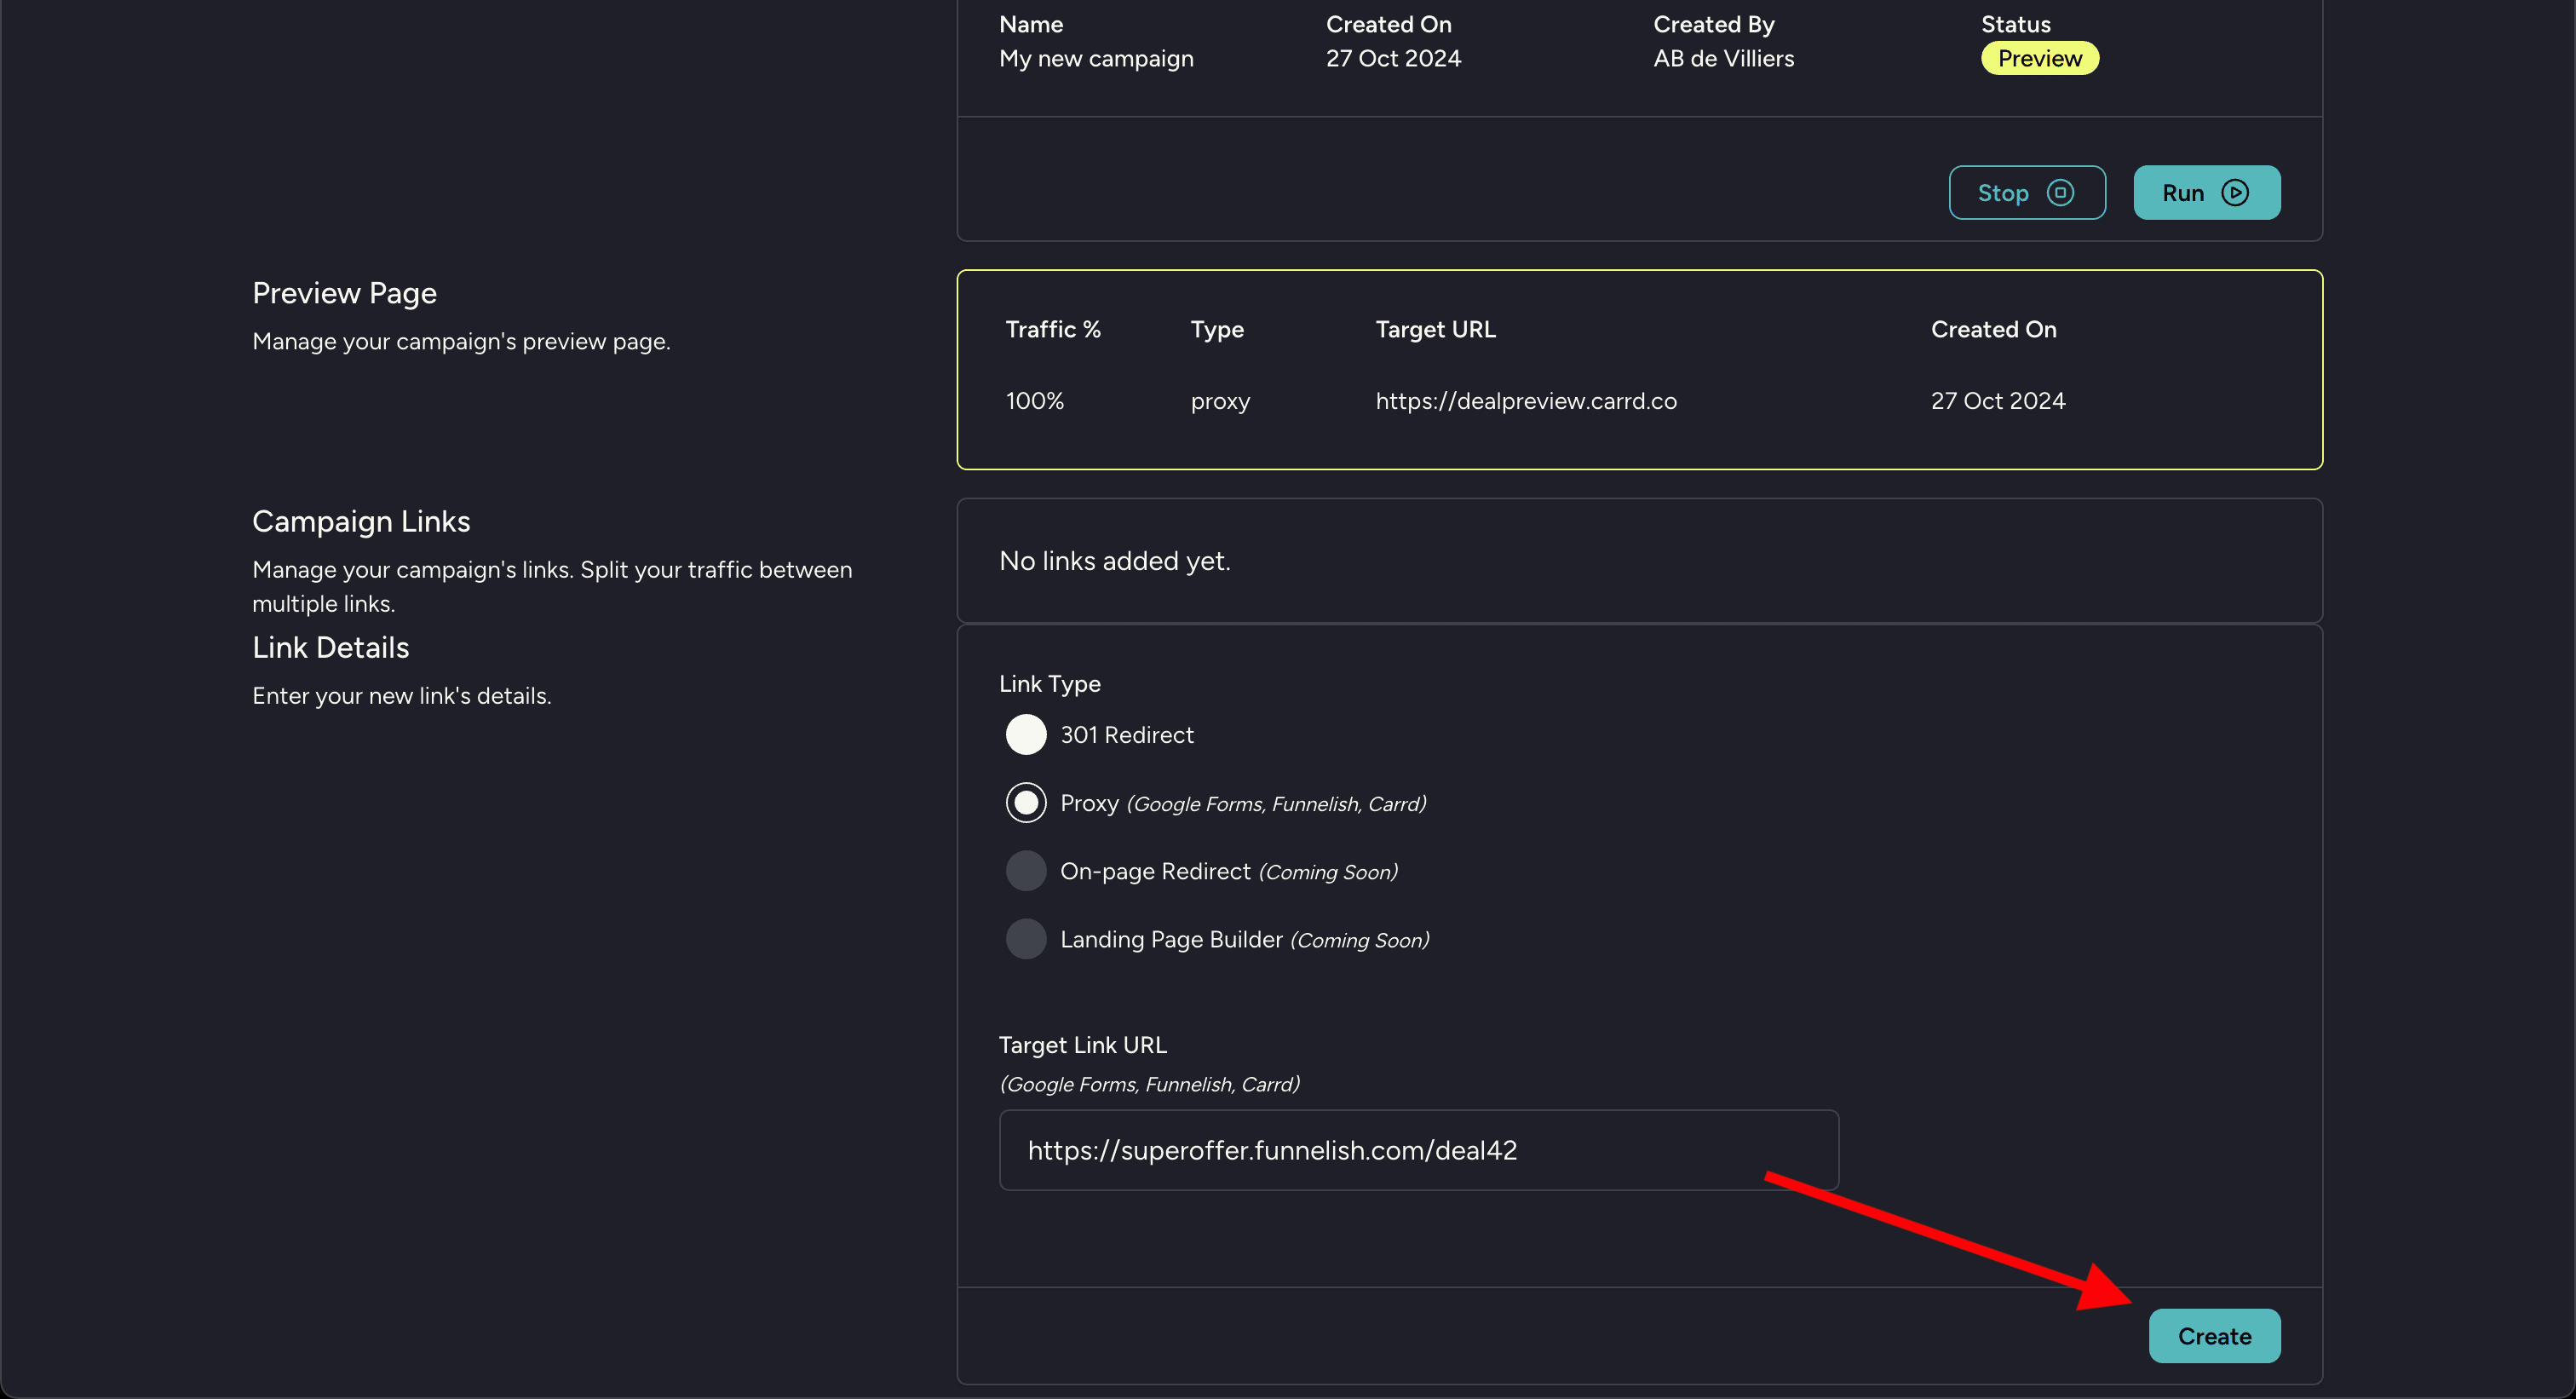
Task: Choose On-page Redirect radio option
Action: tap(1026, 871)
